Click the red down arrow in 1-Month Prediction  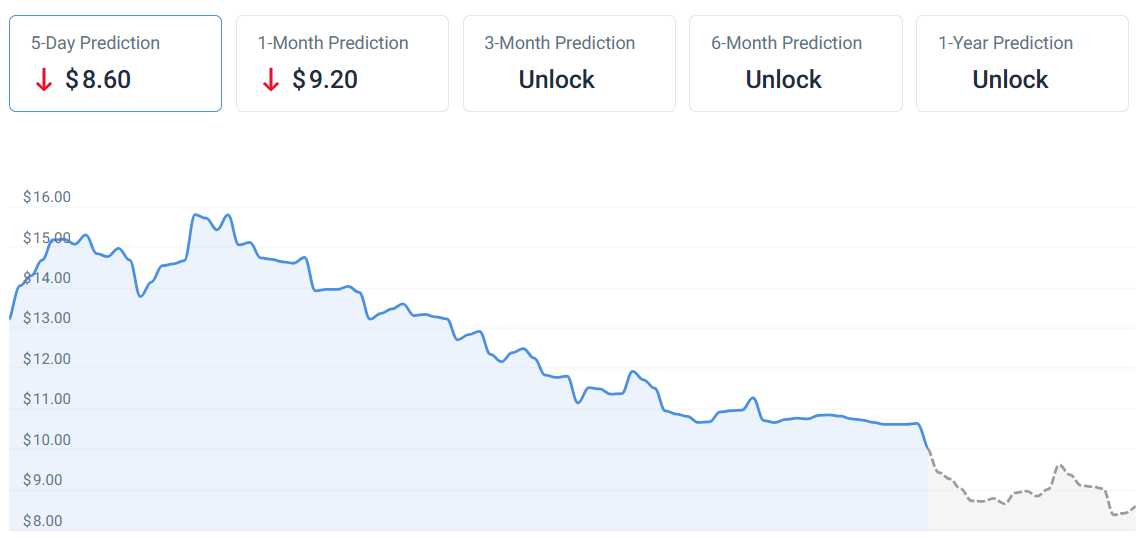click(x=270, y=80)
